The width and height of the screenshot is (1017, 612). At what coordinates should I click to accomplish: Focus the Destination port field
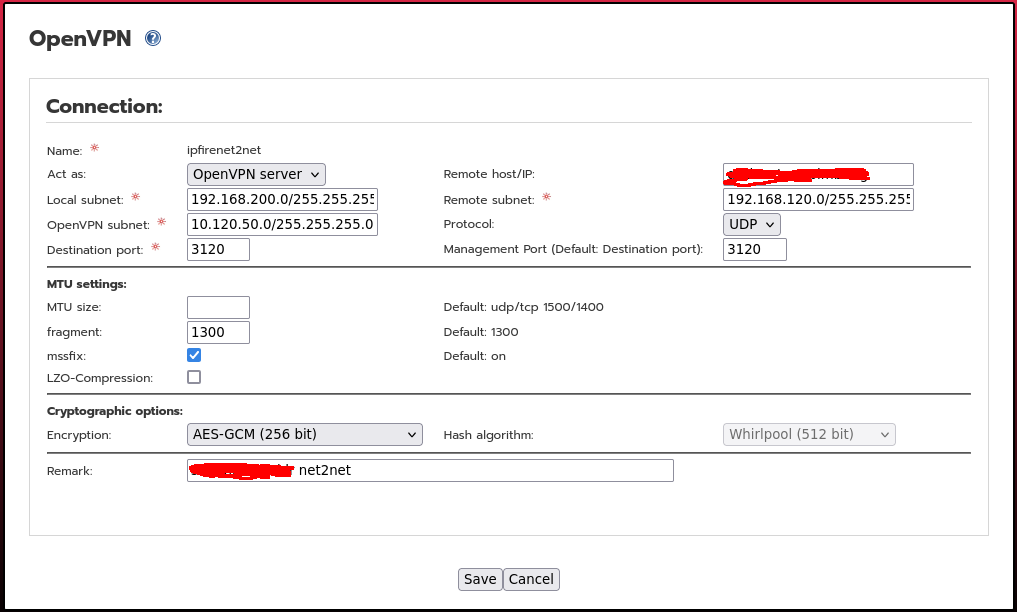coord(219,250)
